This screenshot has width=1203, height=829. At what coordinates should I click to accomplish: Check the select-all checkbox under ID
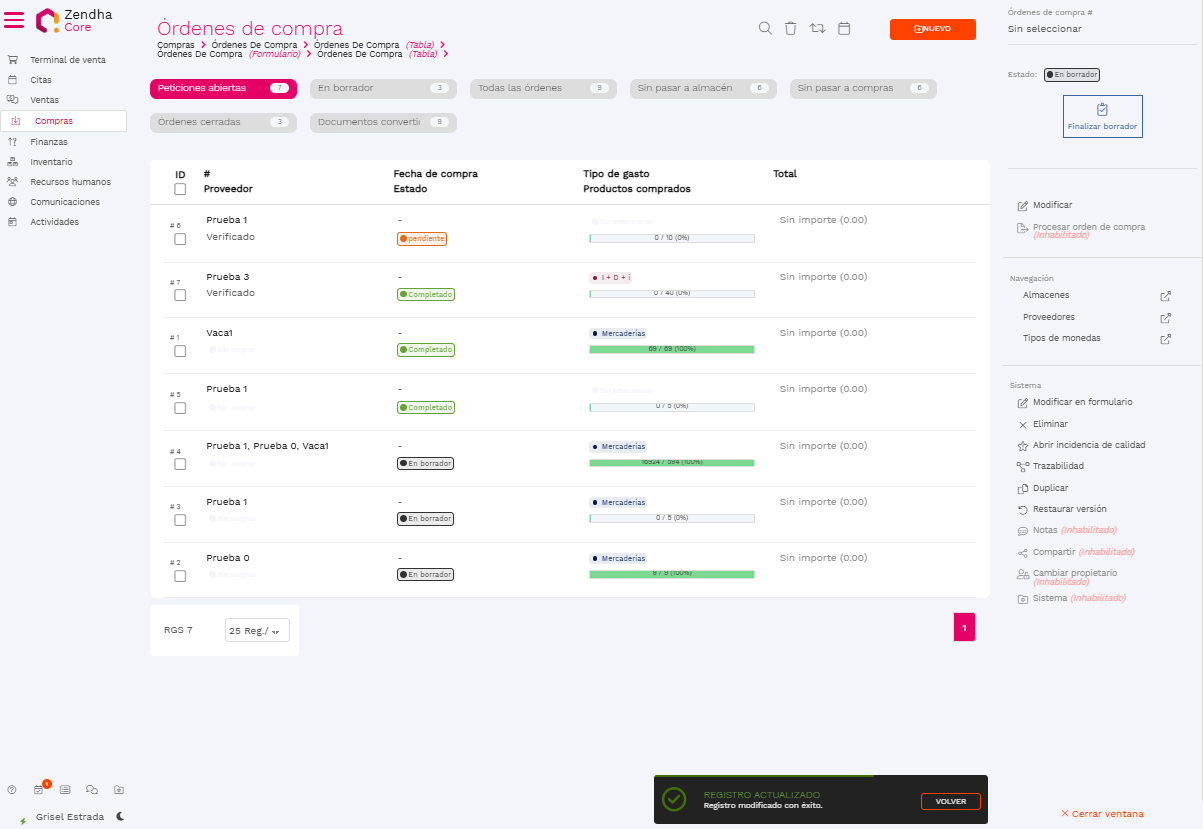(180, 189)
